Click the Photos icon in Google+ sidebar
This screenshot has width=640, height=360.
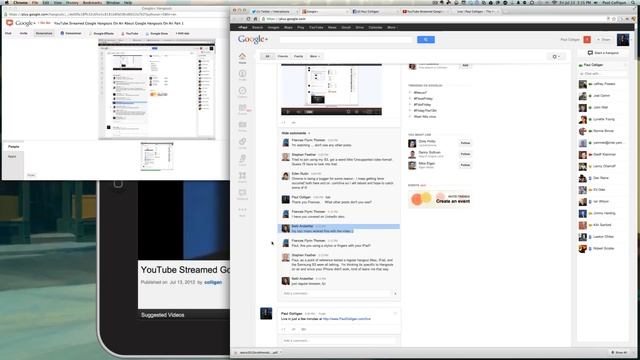tap(242, 125)
